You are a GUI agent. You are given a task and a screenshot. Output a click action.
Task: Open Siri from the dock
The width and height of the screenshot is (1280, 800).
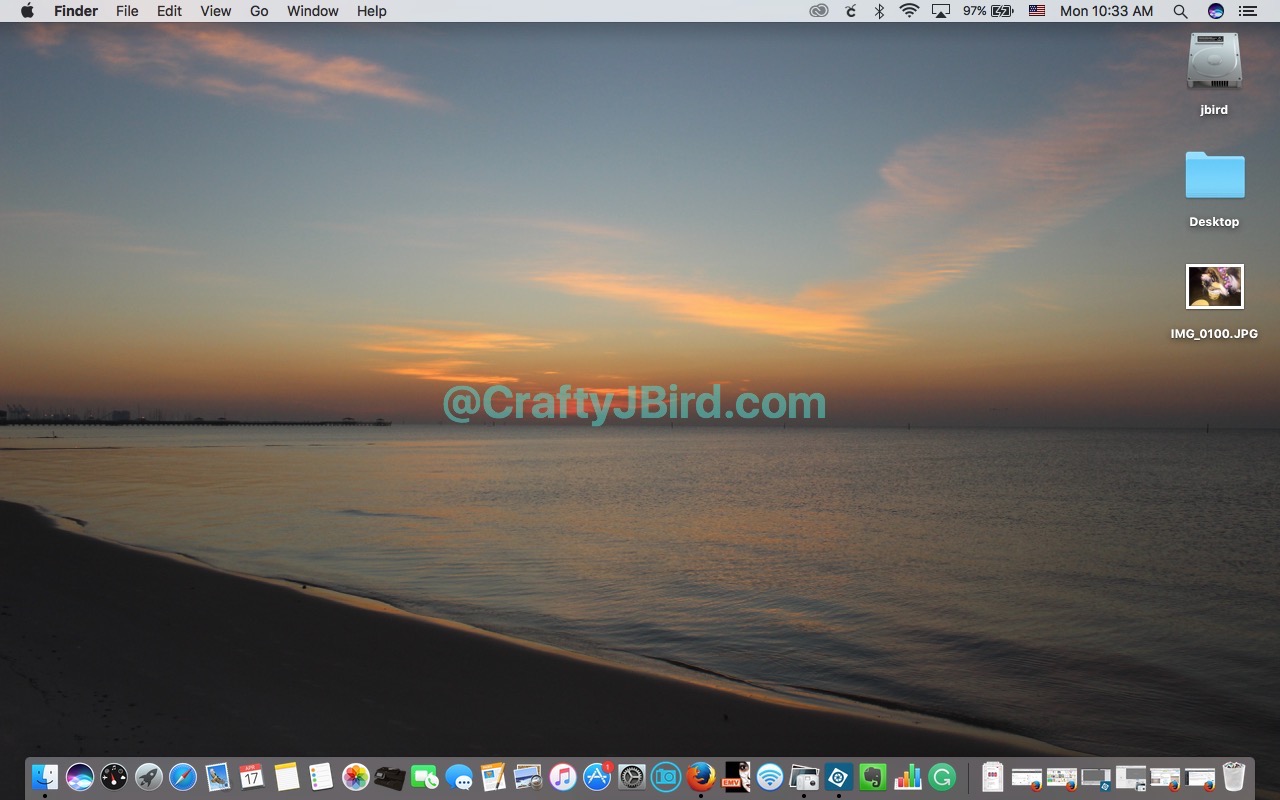(x=80, y=777)
